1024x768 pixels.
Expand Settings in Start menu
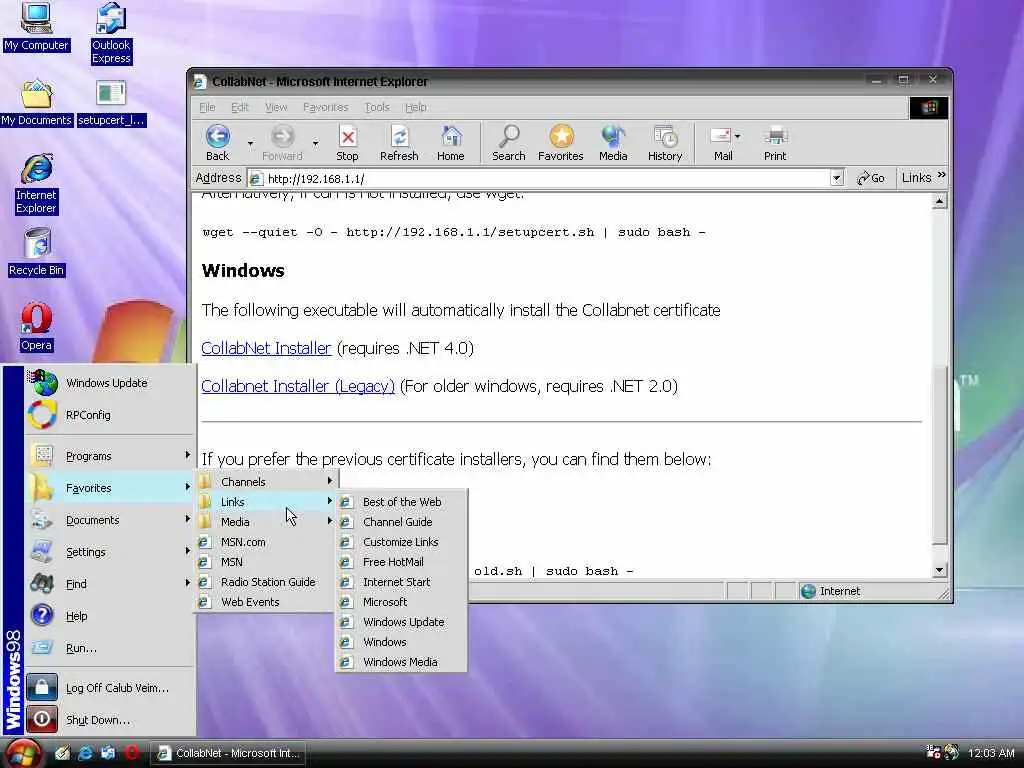(x=110, y=552)
